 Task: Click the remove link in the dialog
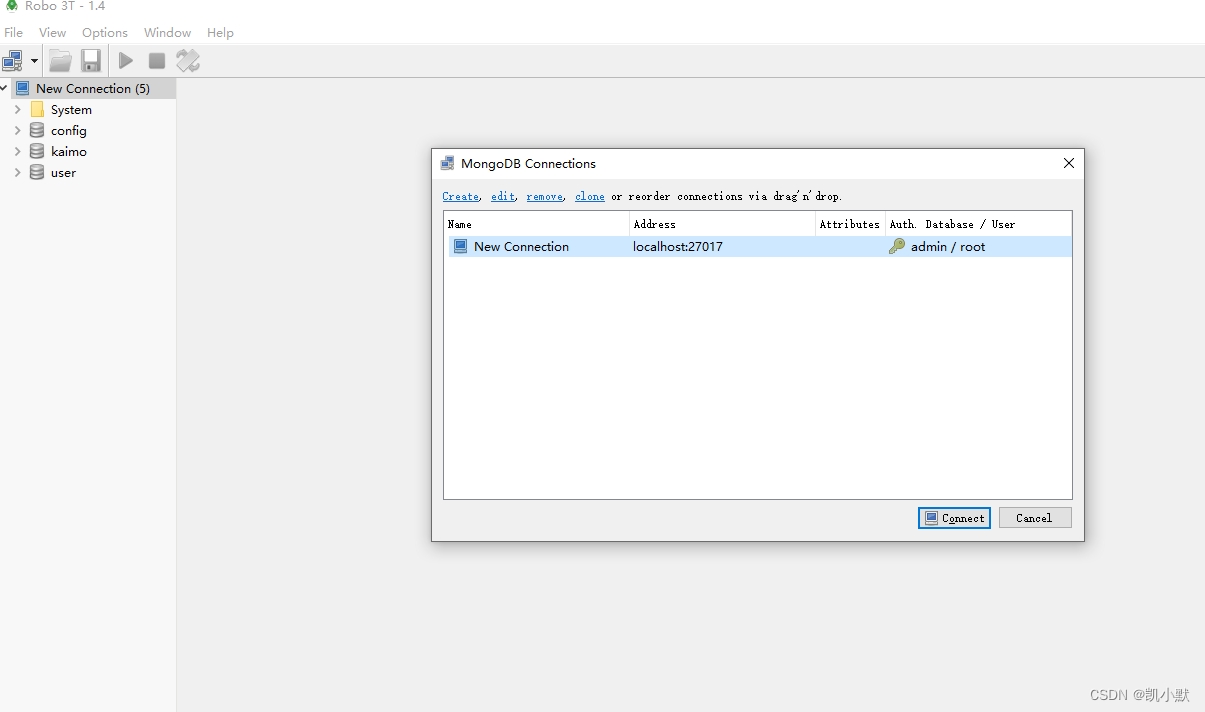(544, 196)
